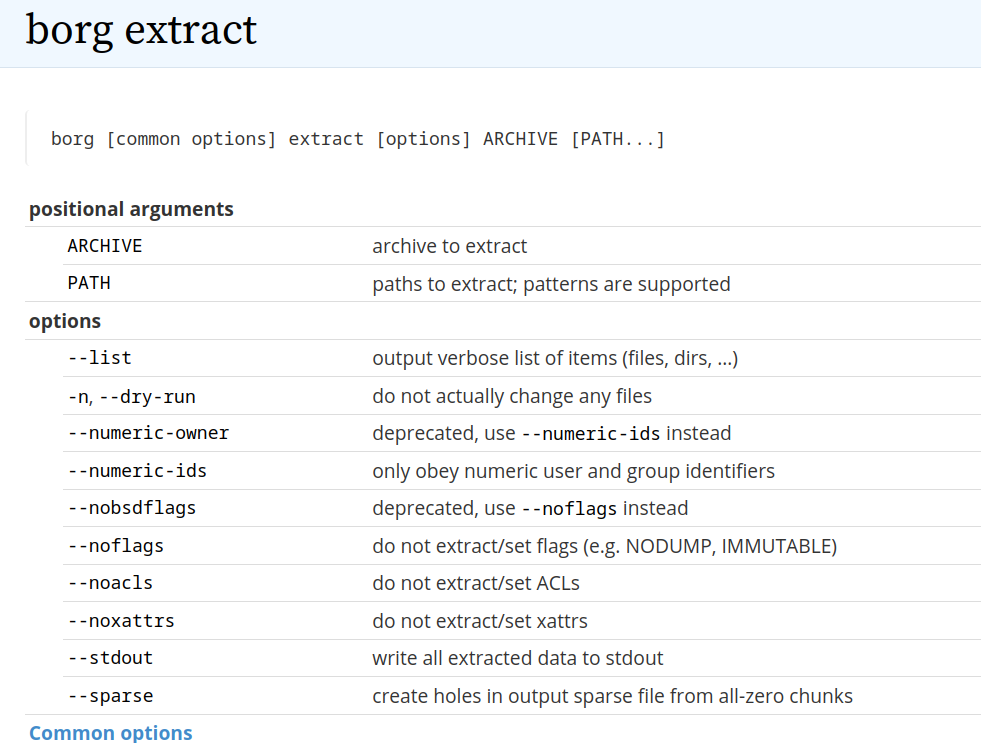Click the --dry-run option name
981x743 pixels.
[147, 396]
